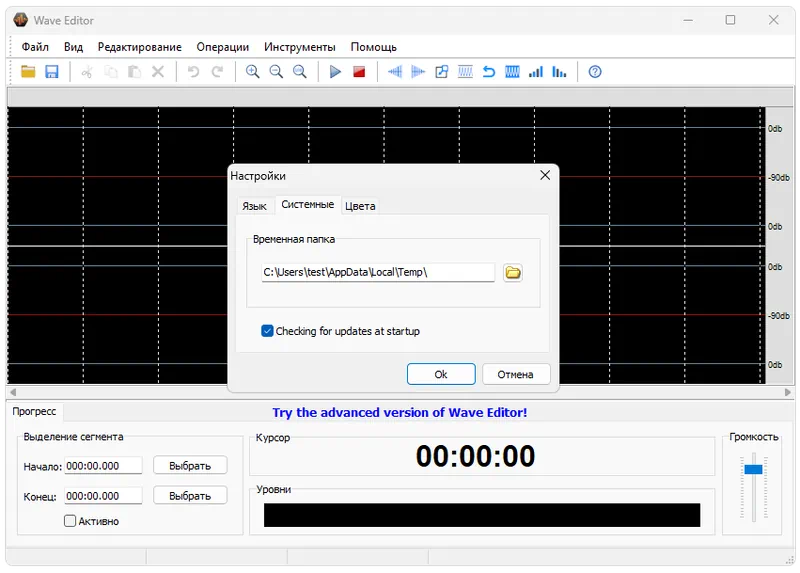The image size is (800, 573).
Task: Click the Try the advanced version link
Action: (399, 412)
